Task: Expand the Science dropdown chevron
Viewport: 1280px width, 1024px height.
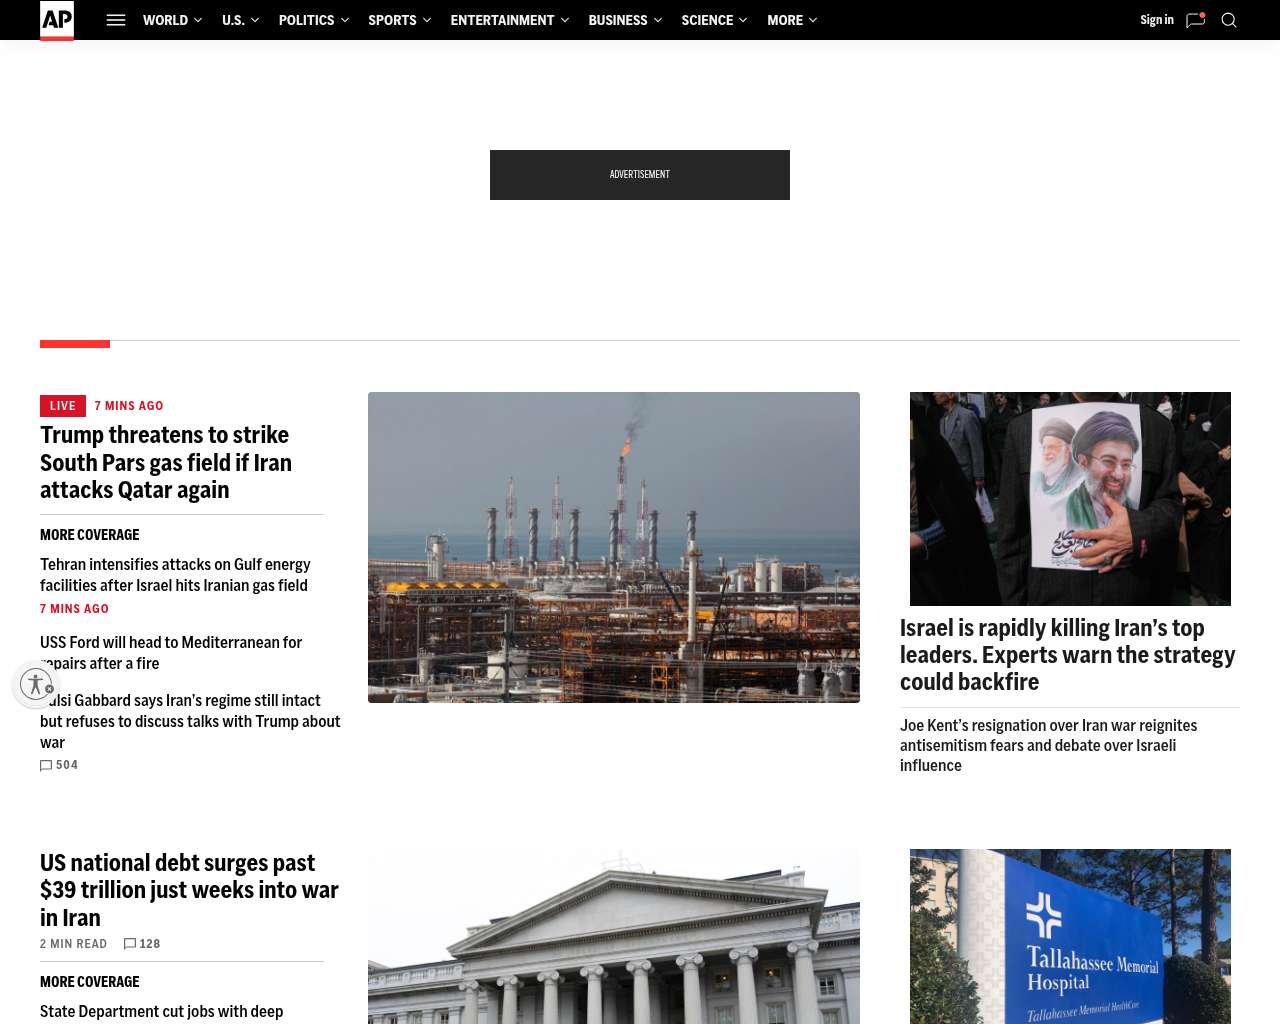Action: point(743,20)
